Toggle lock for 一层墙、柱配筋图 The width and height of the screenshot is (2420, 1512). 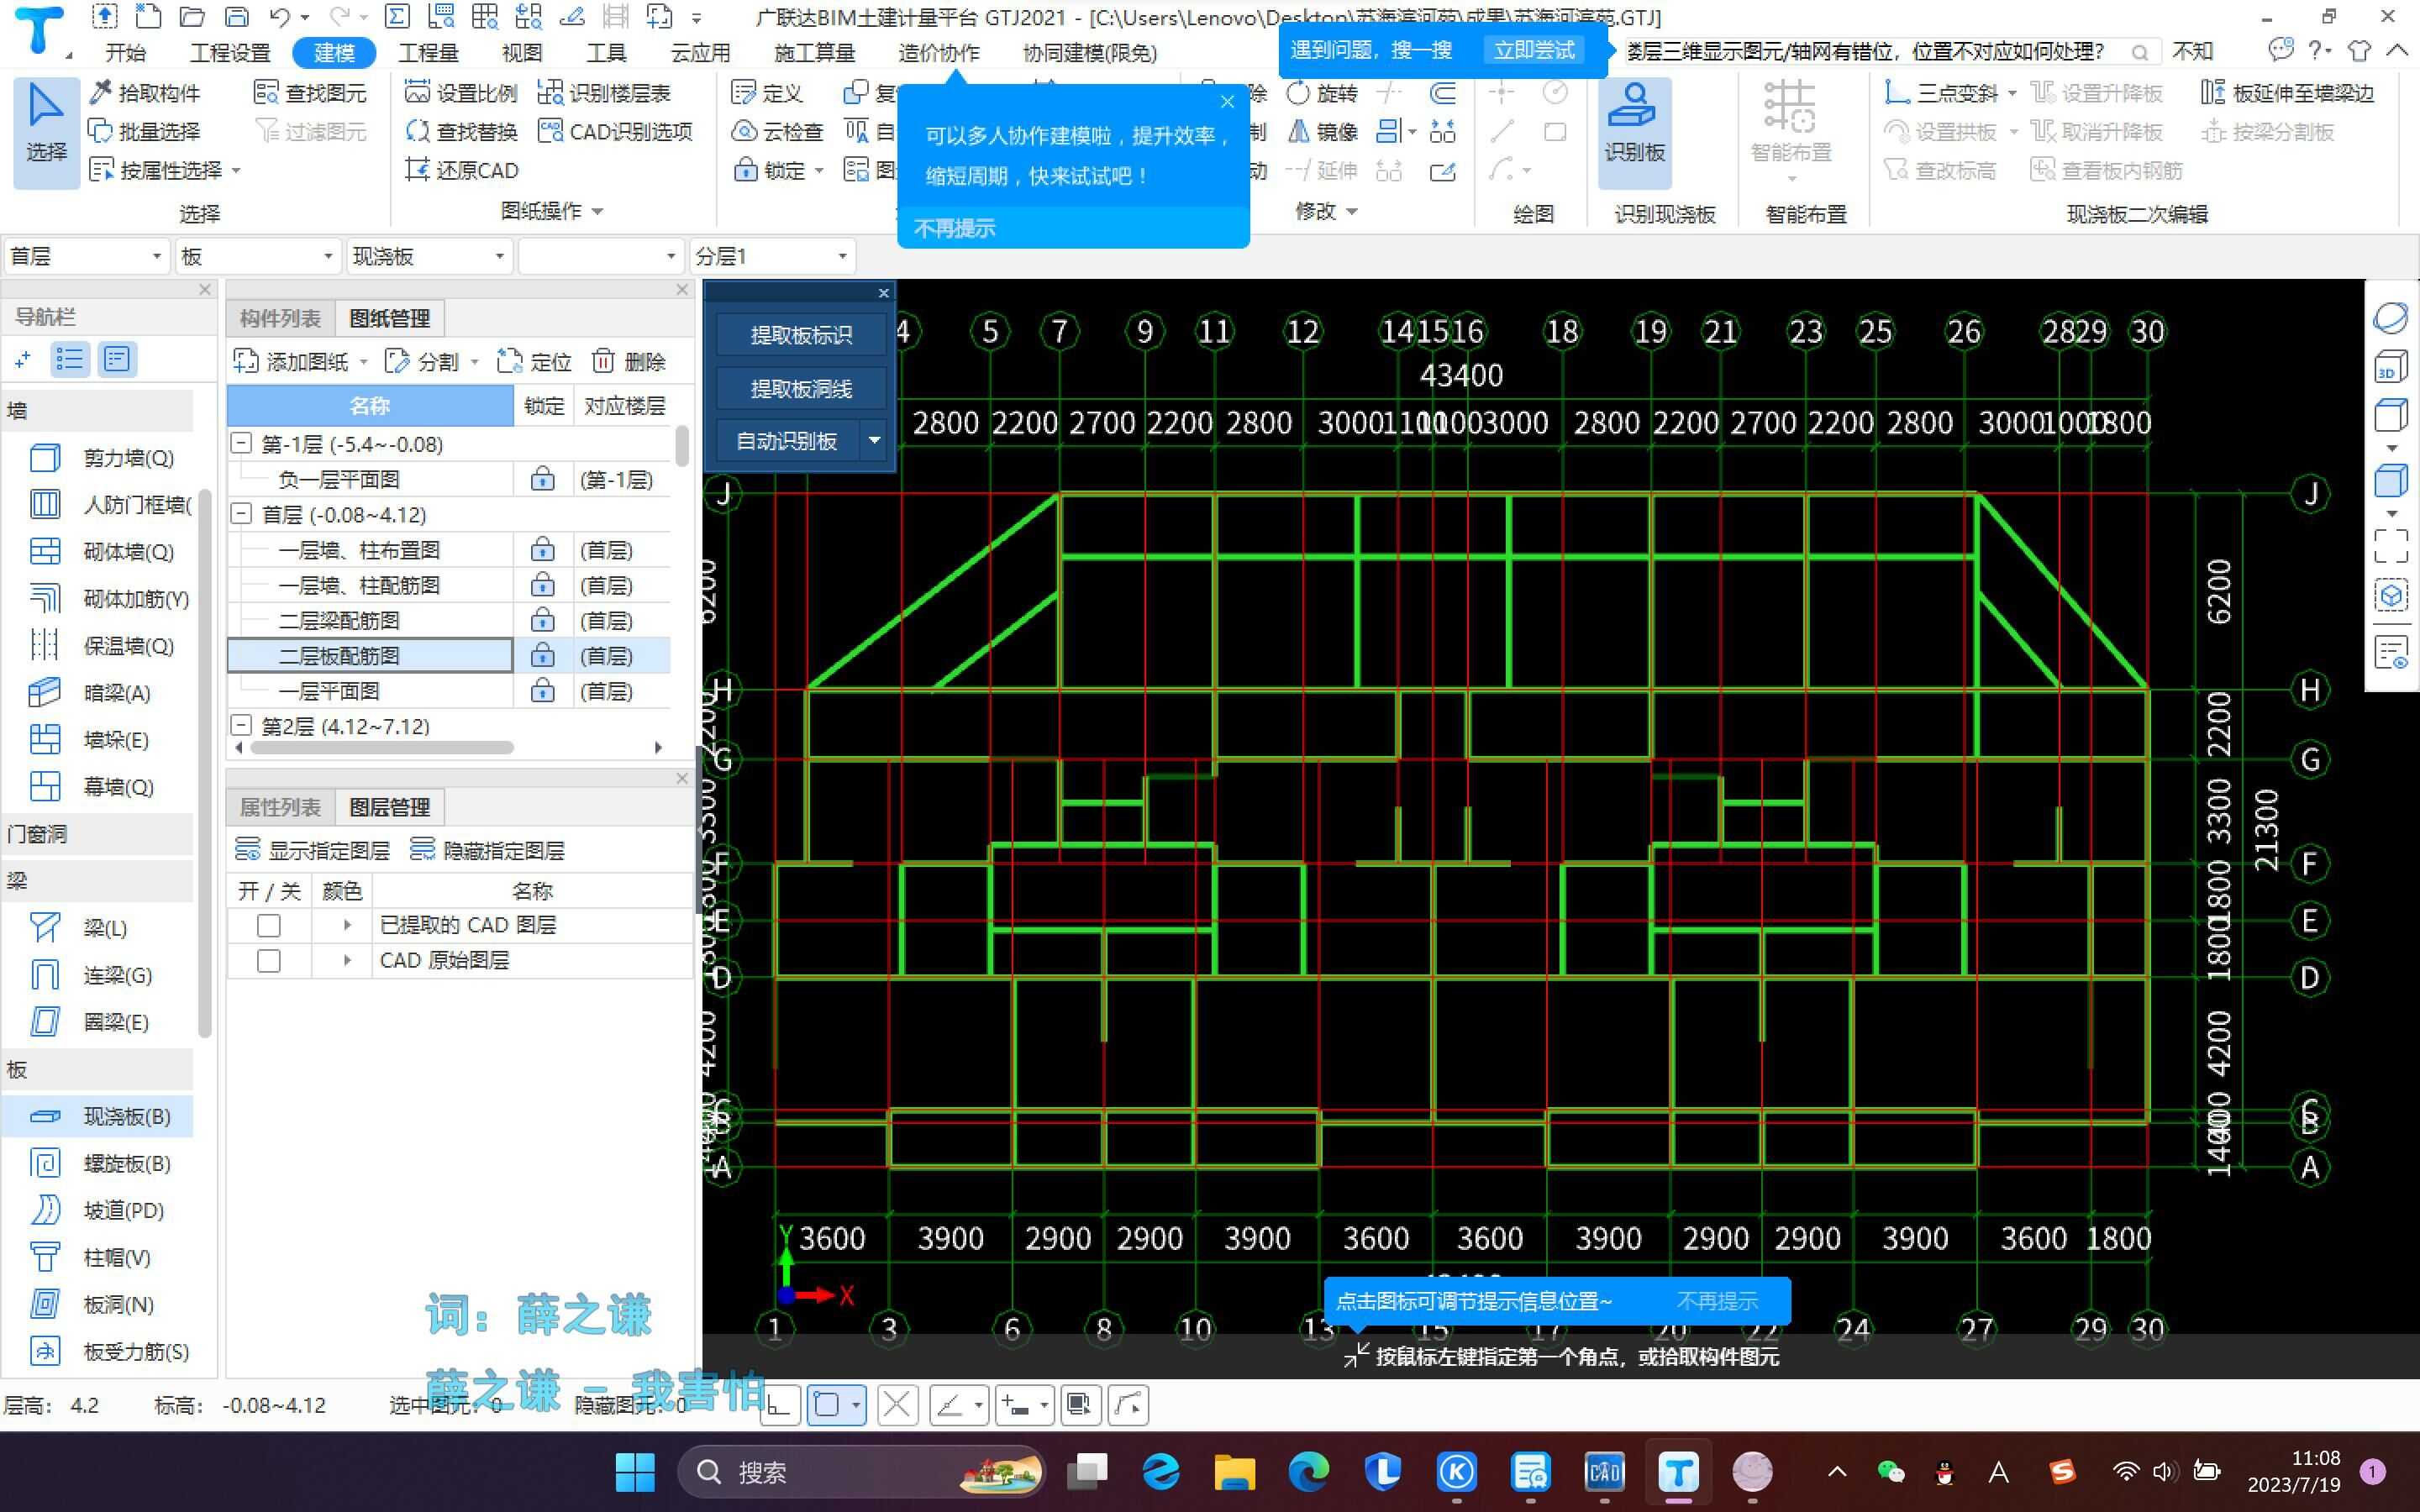point(542,585)
